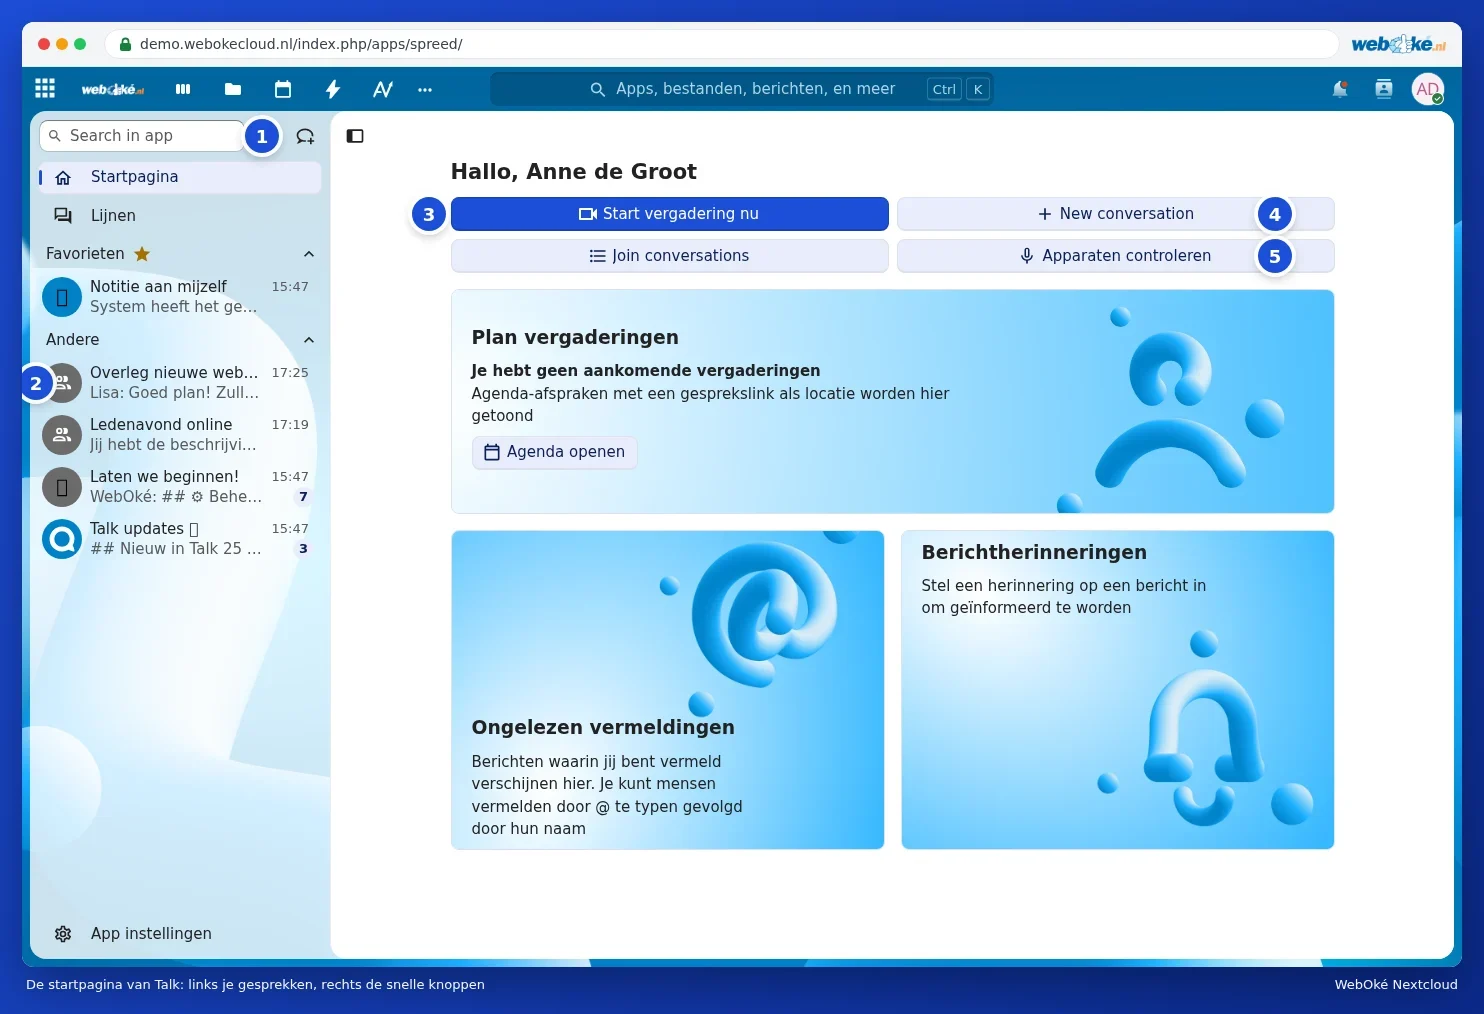
Task: Select Lijnen in the sidebar
Action: coord(180,215)
